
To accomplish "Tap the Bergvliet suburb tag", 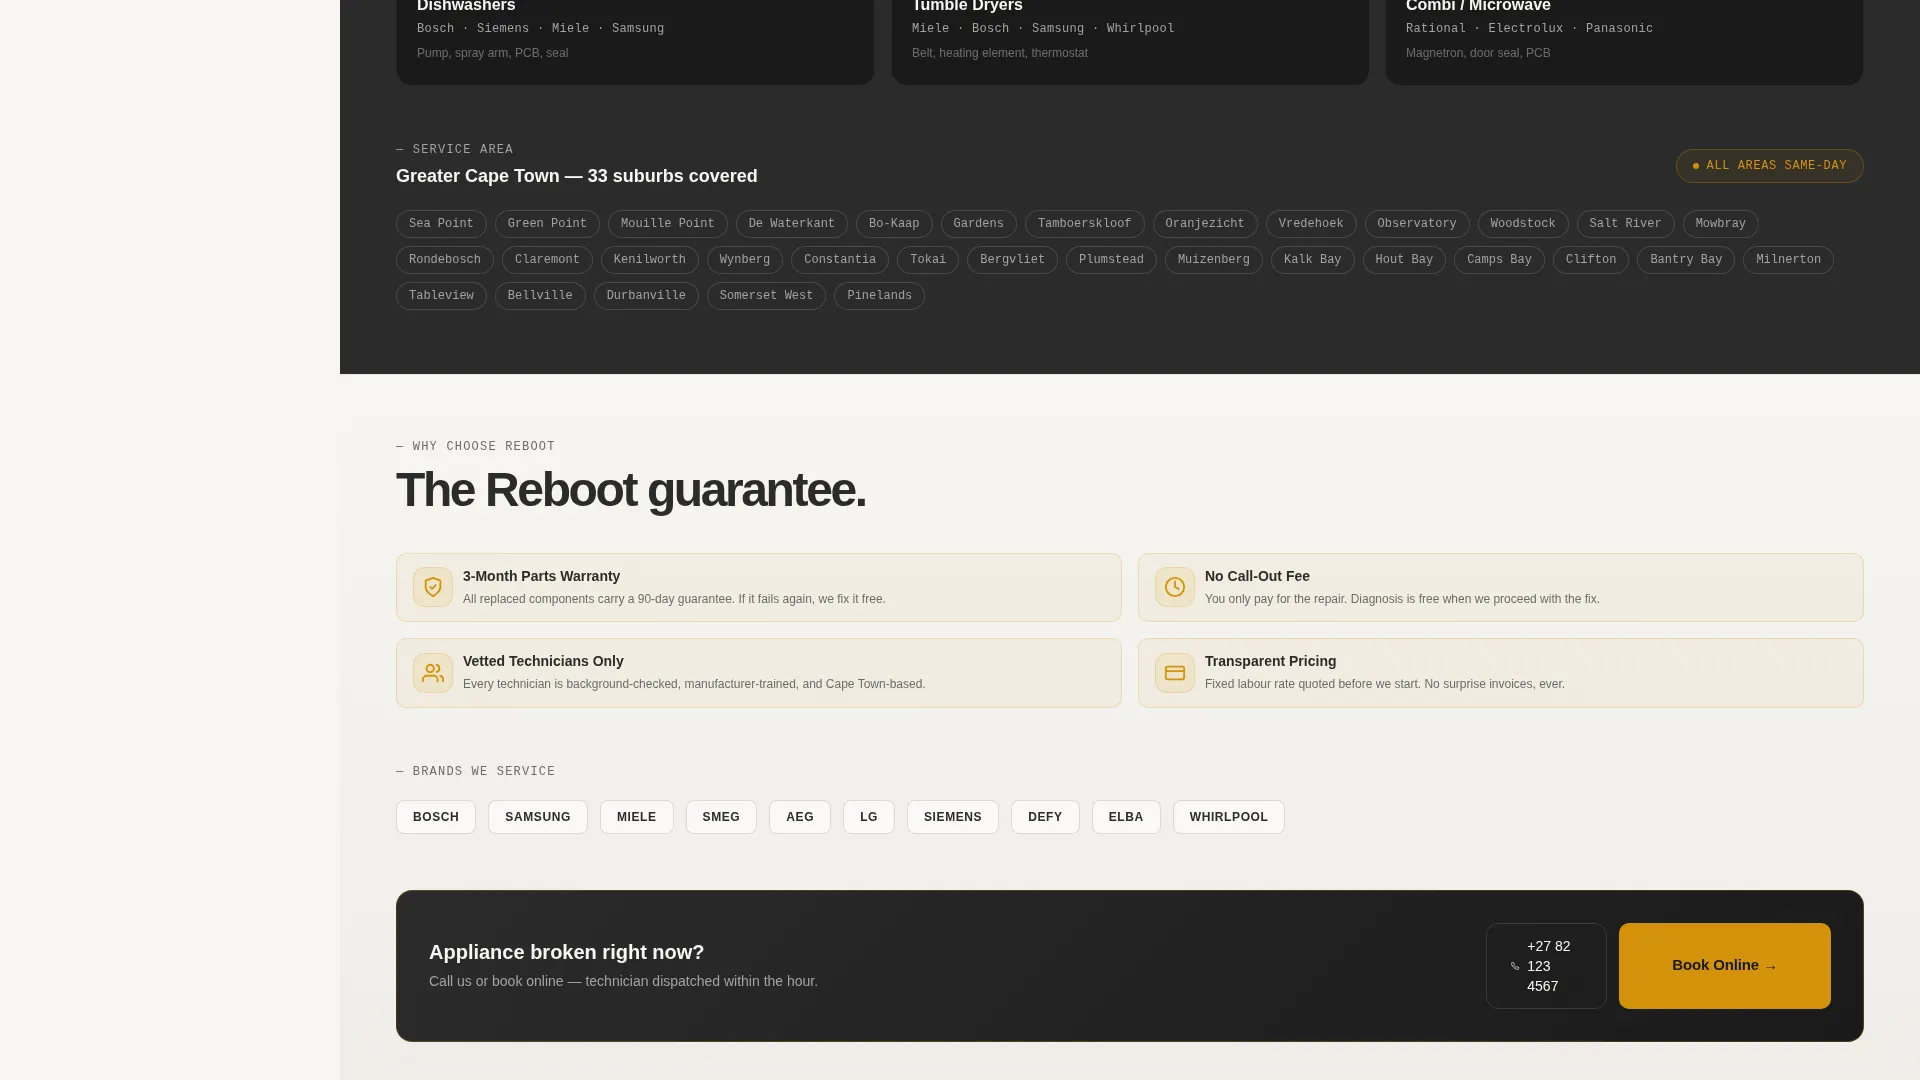I will [x=1012, y=260].
